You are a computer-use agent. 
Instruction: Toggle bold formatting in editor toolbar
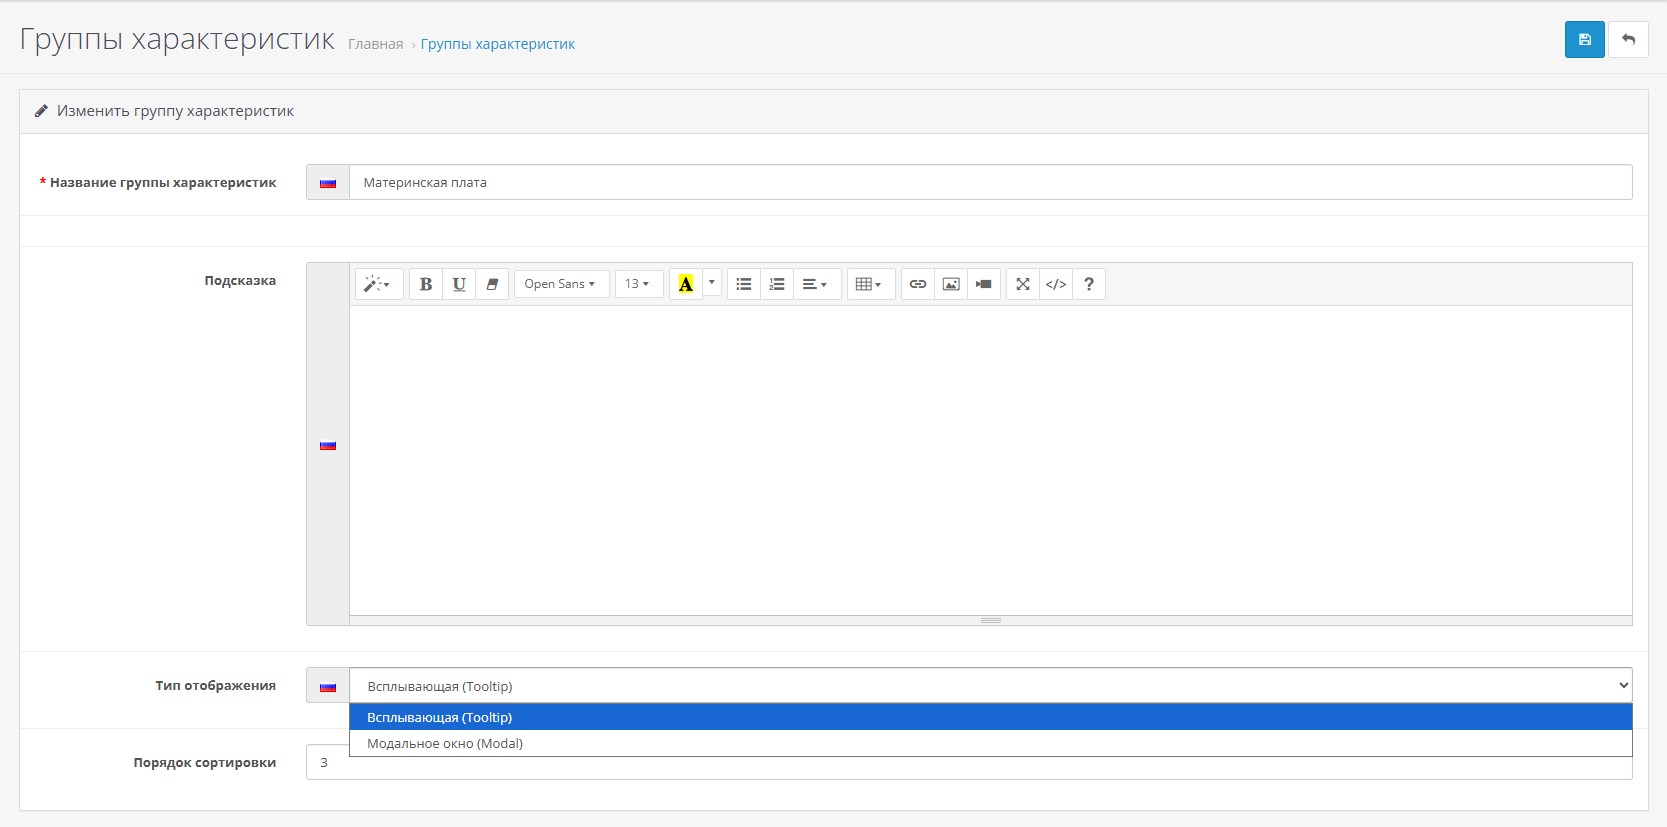[x=426, y=284]
